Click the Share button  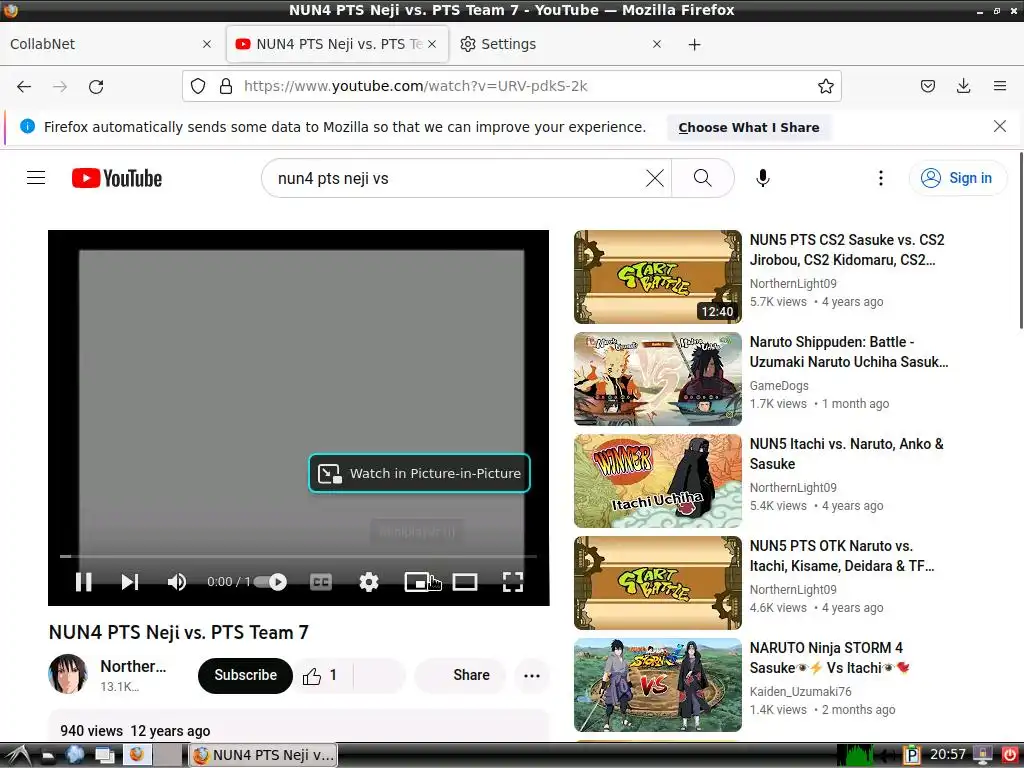461,675
